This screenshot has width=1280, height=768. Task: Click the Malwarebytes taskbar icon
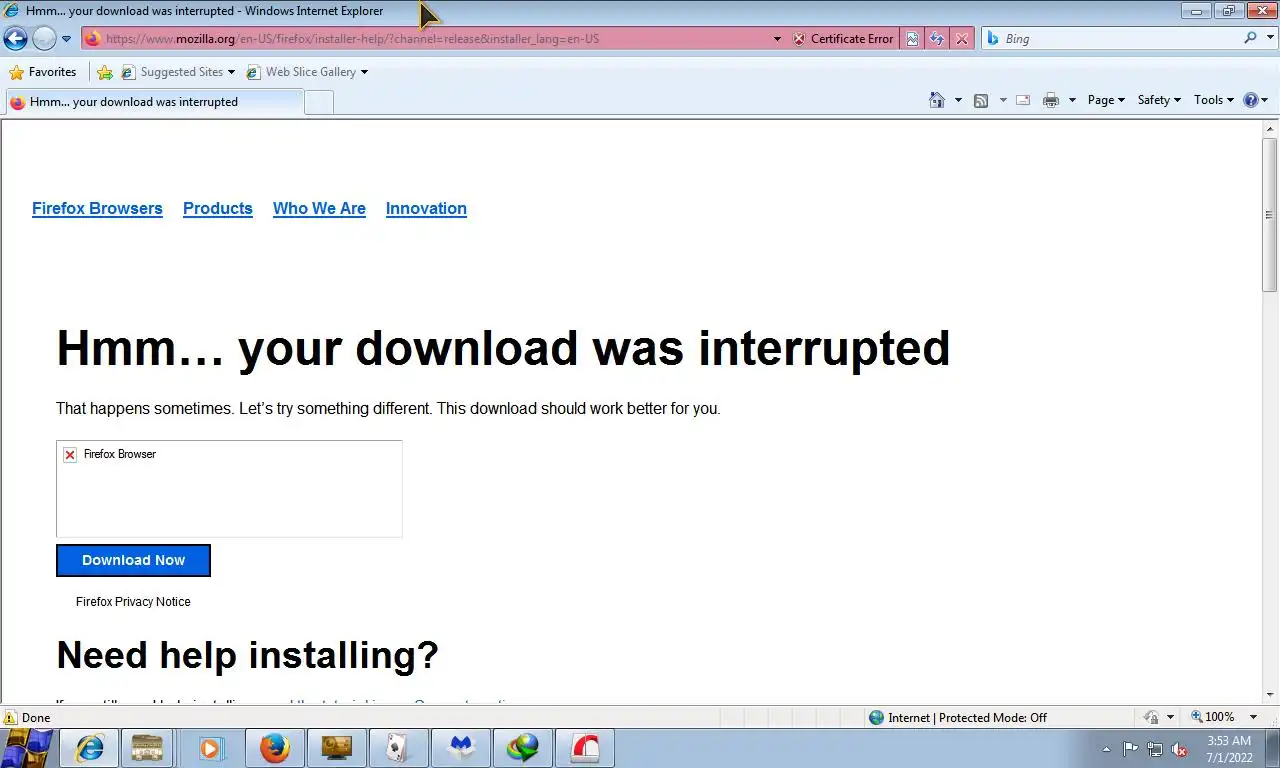pyautogui.click(x=460, y=748)
